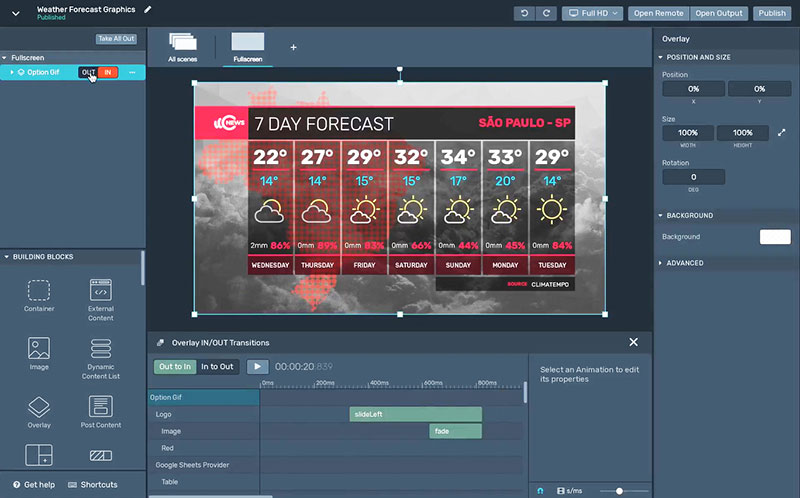800x498 pixels.
Task: Select the Container building block
Action: click(x=39, y=296)
